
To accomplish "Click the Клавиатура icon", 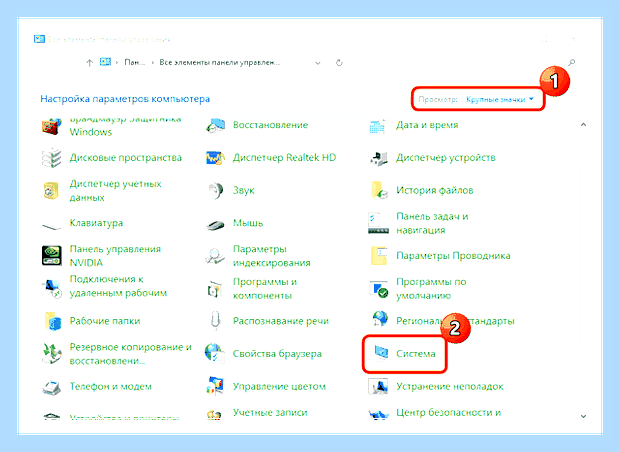I will click(x=51, y=225).
